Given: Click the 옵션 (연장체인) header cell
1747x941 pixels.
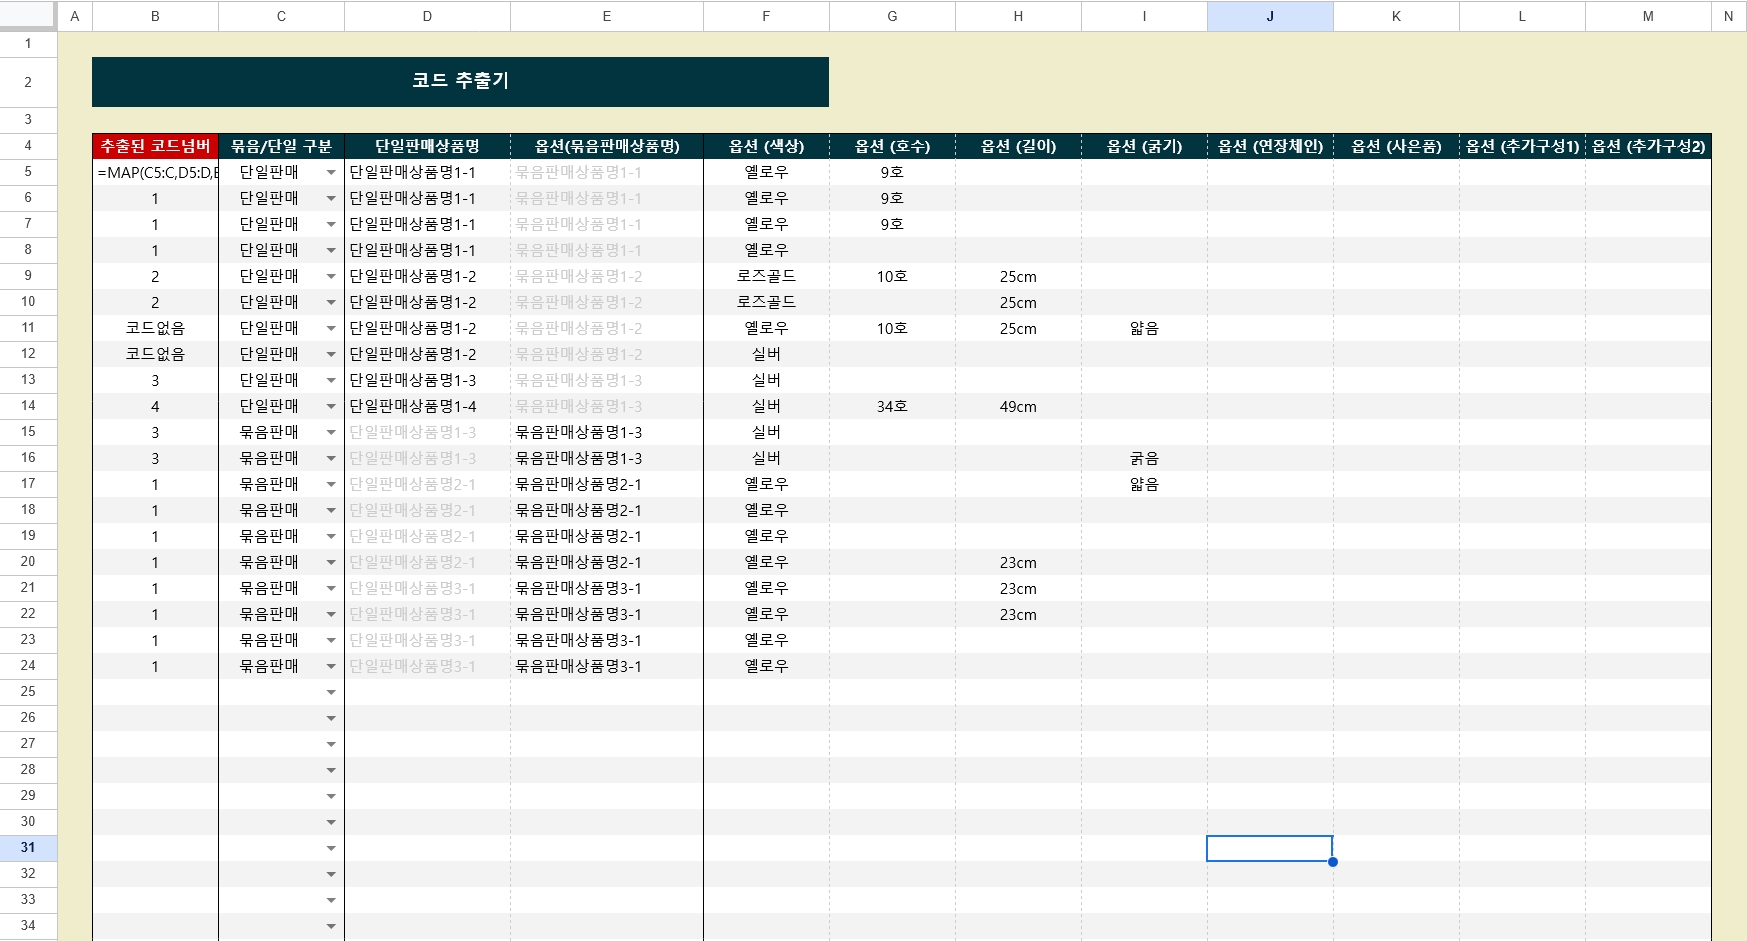Looking at the screenshot, I should pos(1270,146).
